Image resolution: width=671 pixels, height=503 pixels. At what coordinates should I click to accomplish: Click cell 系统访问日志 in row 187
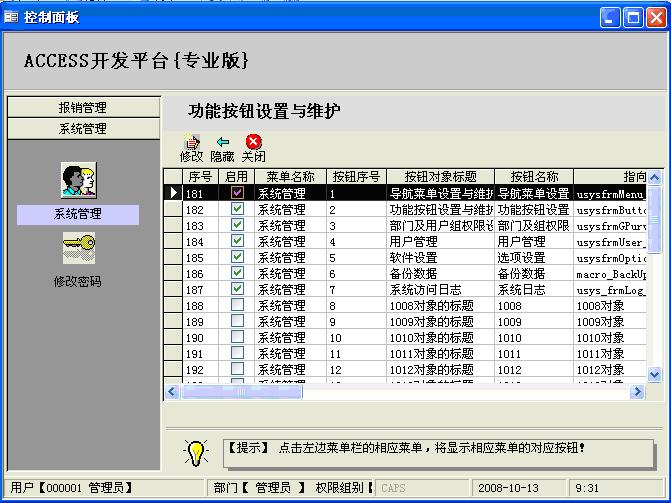440,289
